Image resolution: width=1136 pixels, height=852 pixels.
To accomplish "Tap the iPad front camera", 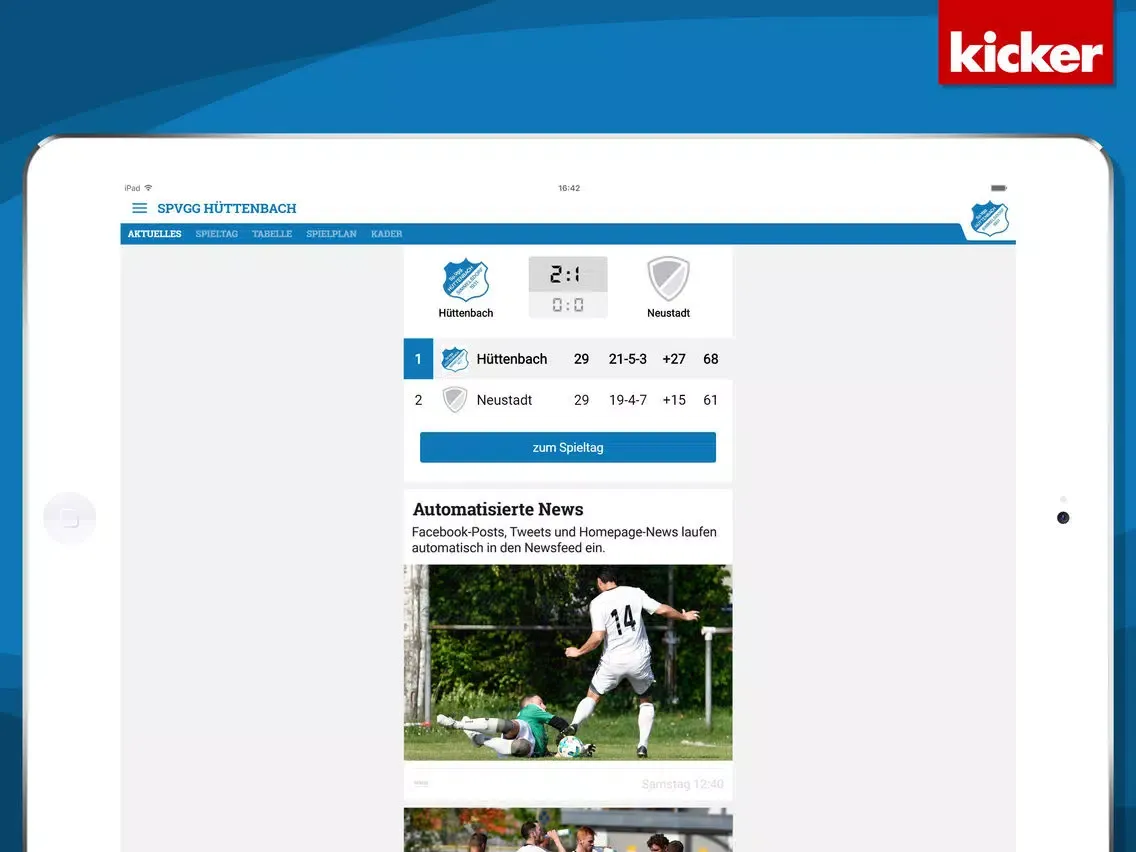I will (1063, 518).
